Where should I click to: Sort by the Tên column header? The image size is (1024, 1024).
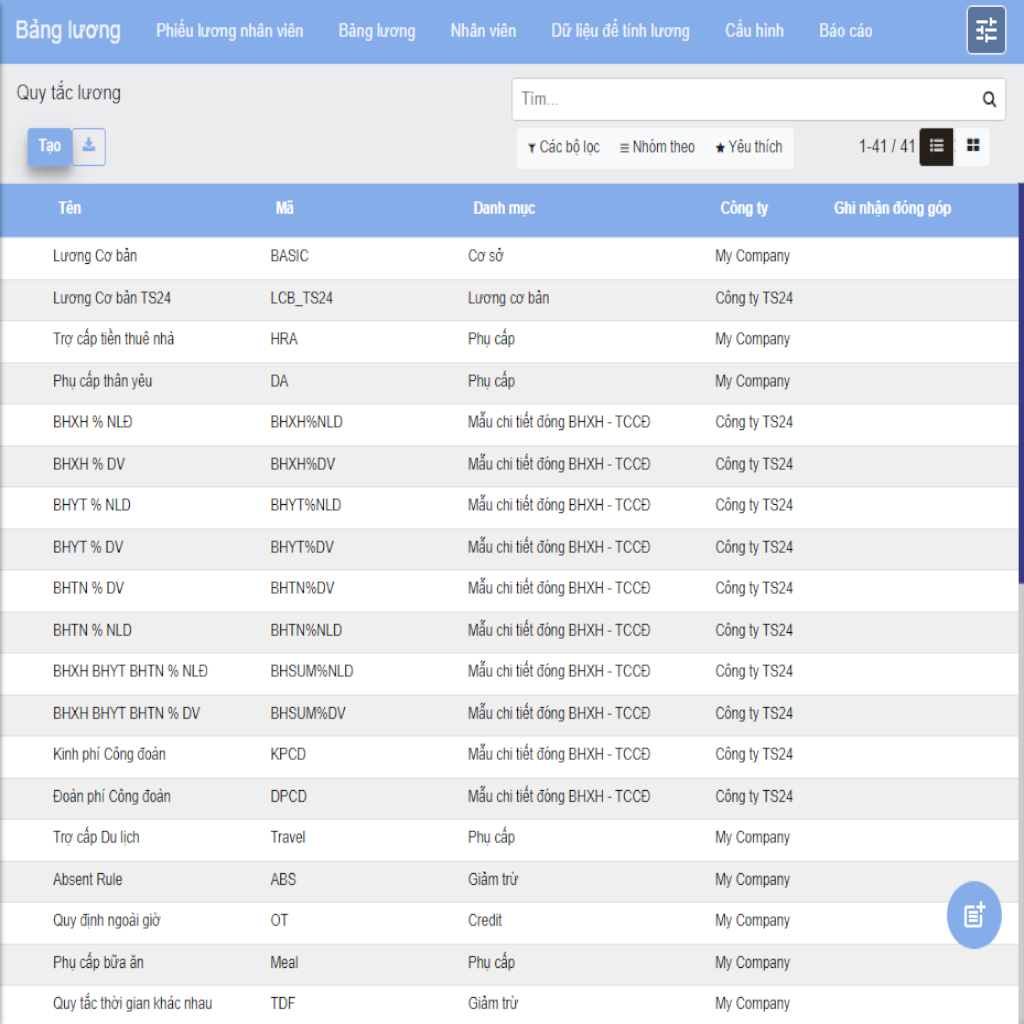pos(69,208)
